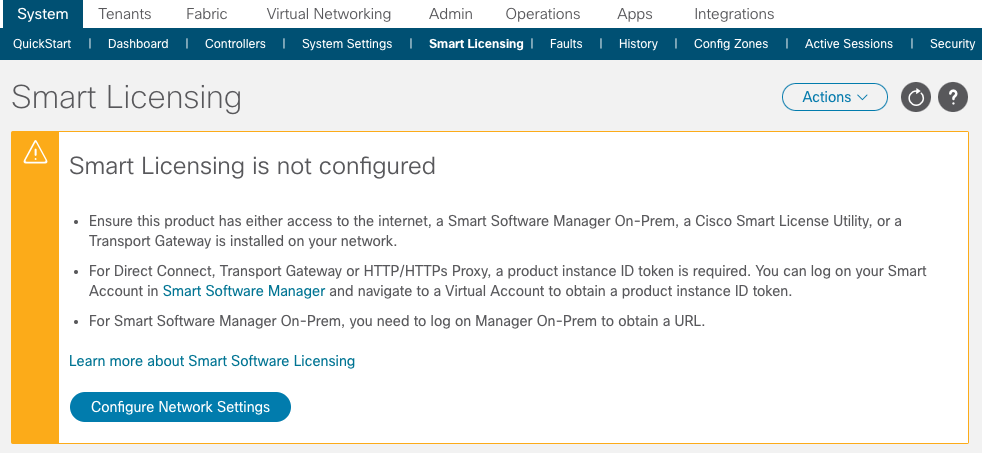Click the yellow warning triangle icon
This screenshot has height=453, width=982.
(35, 152)
